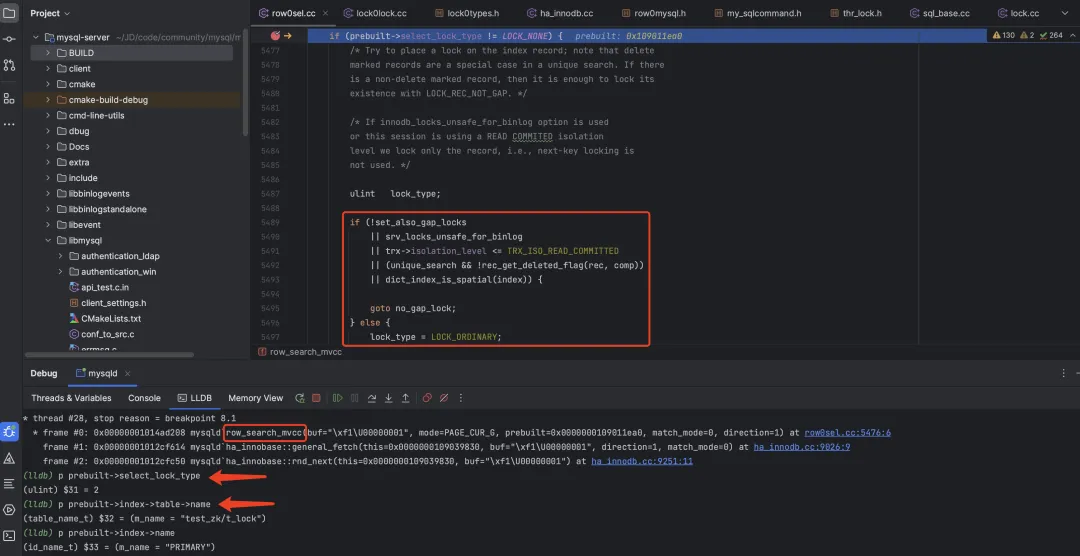The image size is (1080, 556).
Task: Open the Problems warning sidebar icon
Action: tap(10, 458)
